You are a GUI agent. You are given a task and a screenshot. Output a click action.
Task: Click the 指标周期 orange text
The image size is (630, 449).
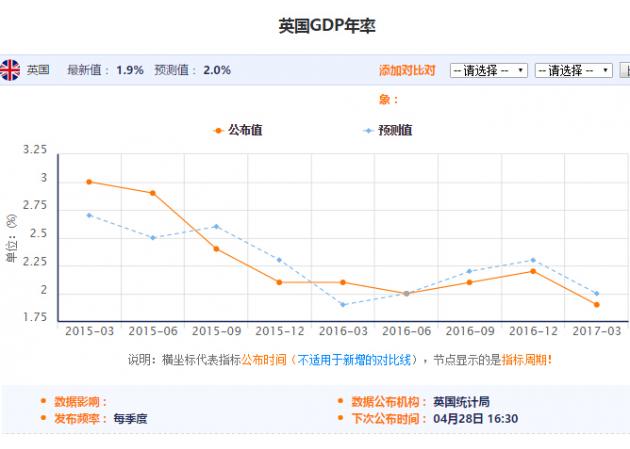pos(524,359)
